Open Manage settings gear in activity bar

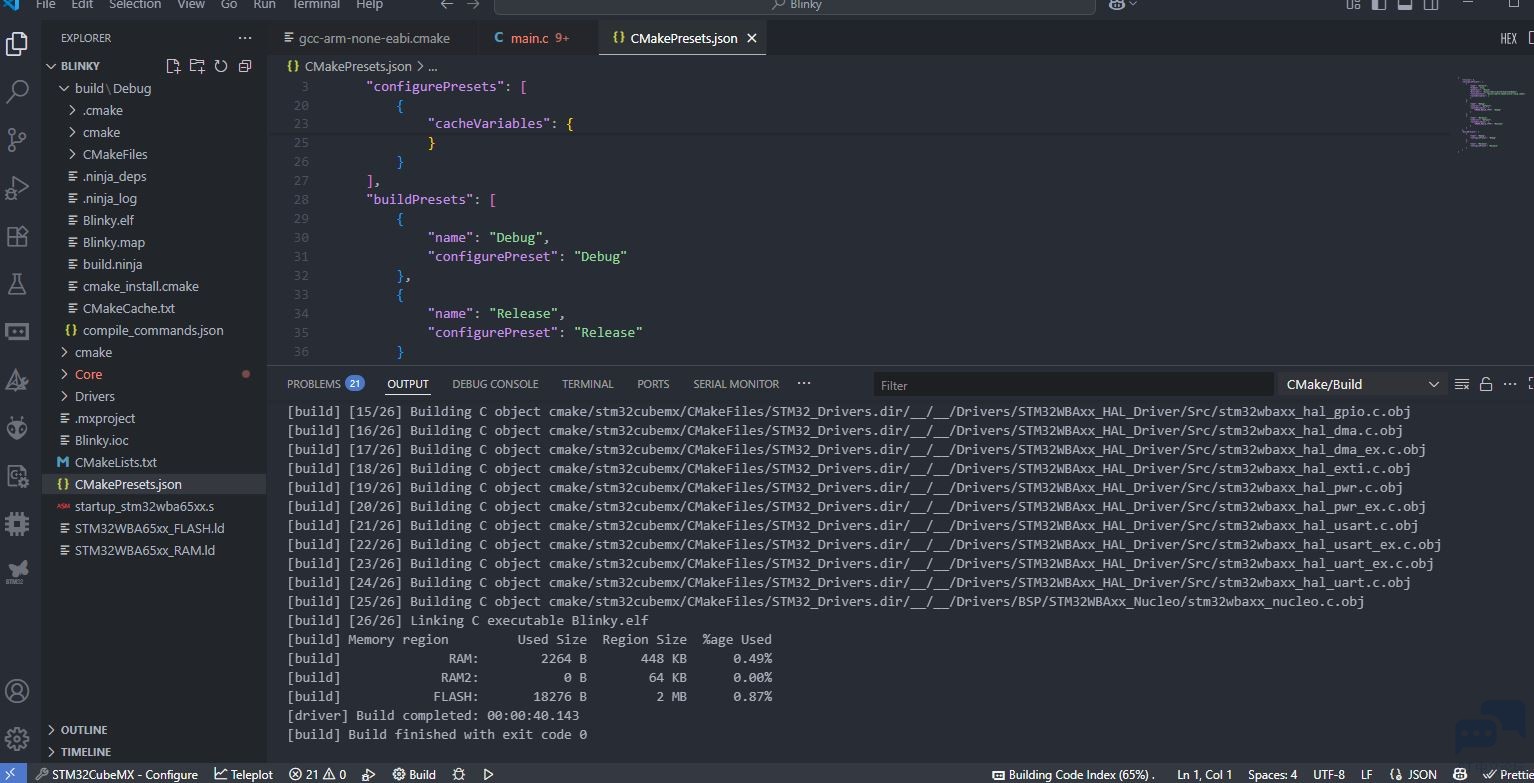click(x=17, y=739)
